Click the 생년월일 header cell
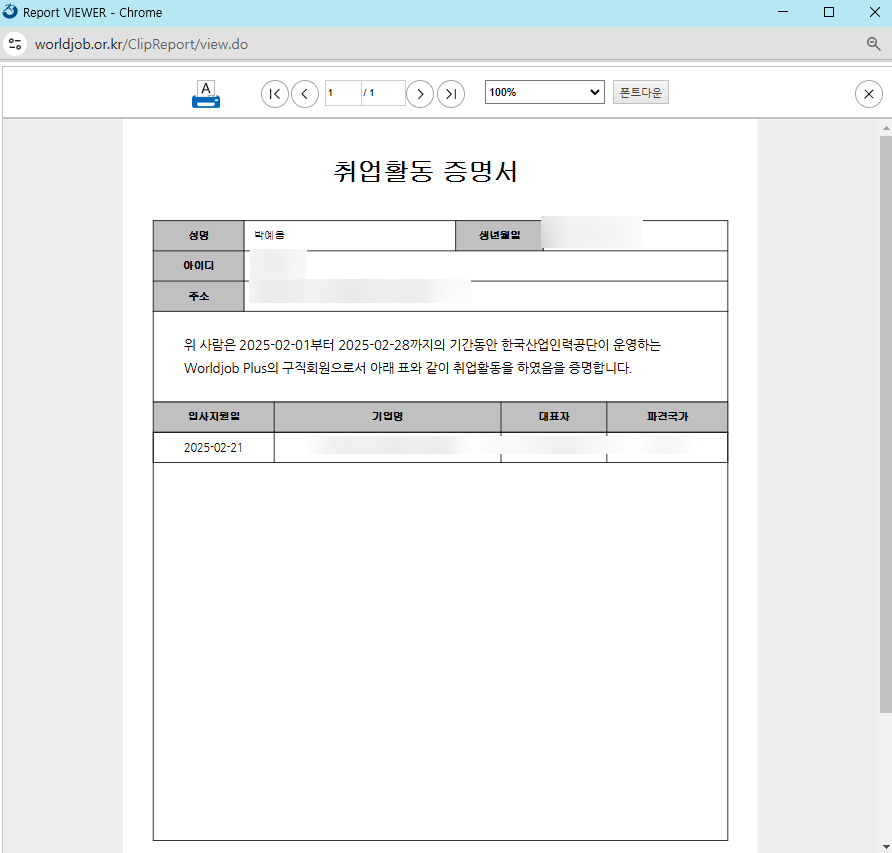The height and width of the screenshot is (853, 892). click(499, 236)
